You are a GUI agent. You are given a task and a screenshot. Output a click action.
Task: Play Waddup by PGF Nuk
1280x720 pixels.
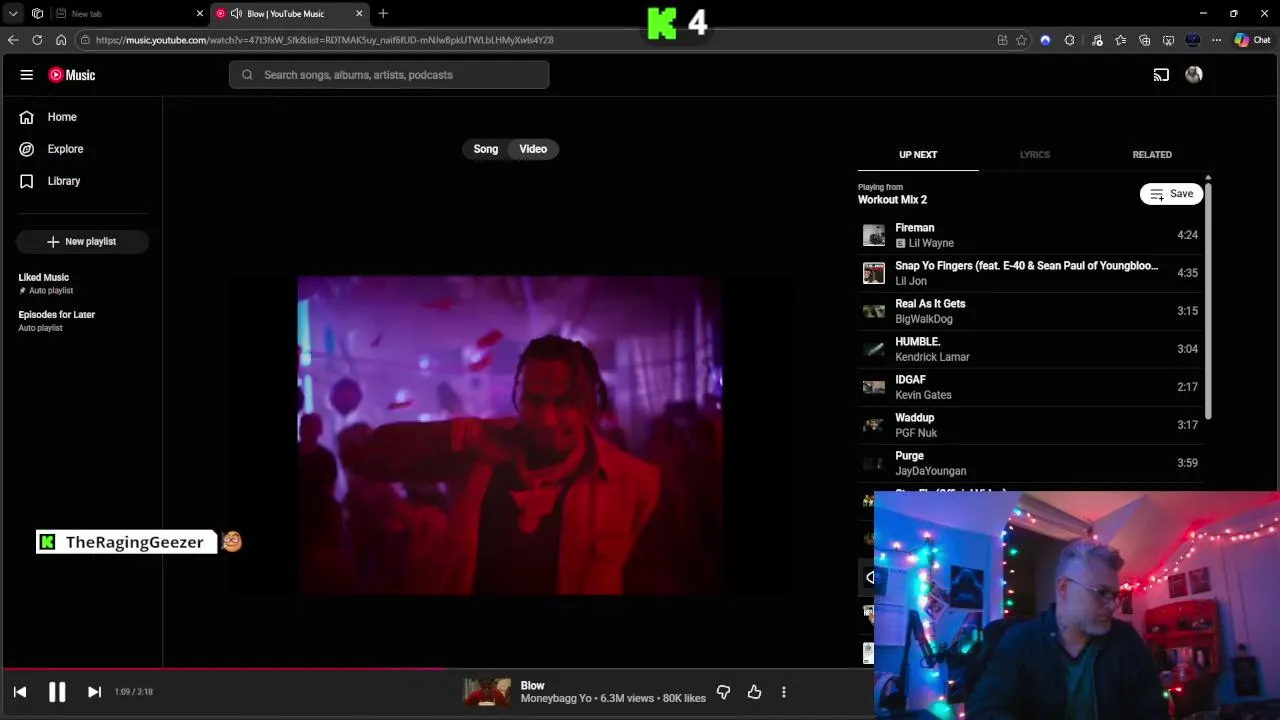click(x=1030, y=425)
